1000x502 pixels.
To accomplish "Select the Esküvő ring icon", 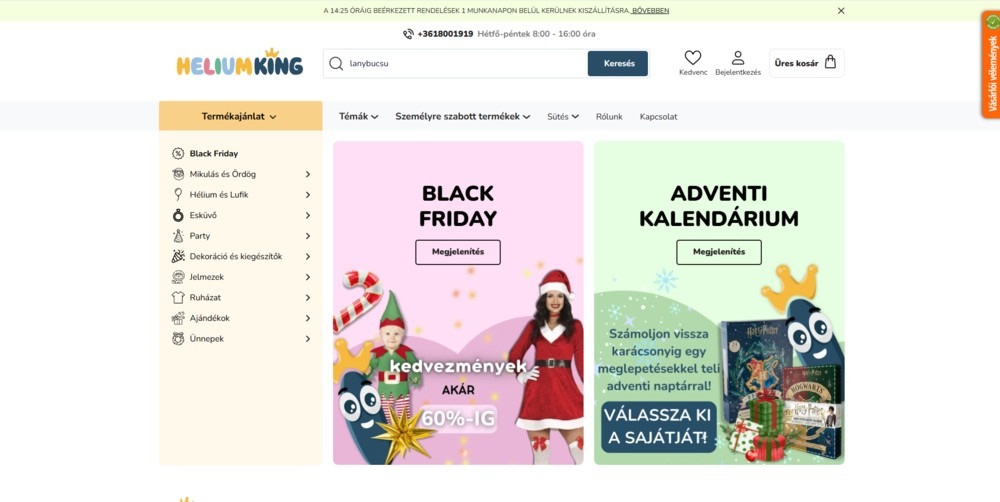I will click(x=178, y=215).
